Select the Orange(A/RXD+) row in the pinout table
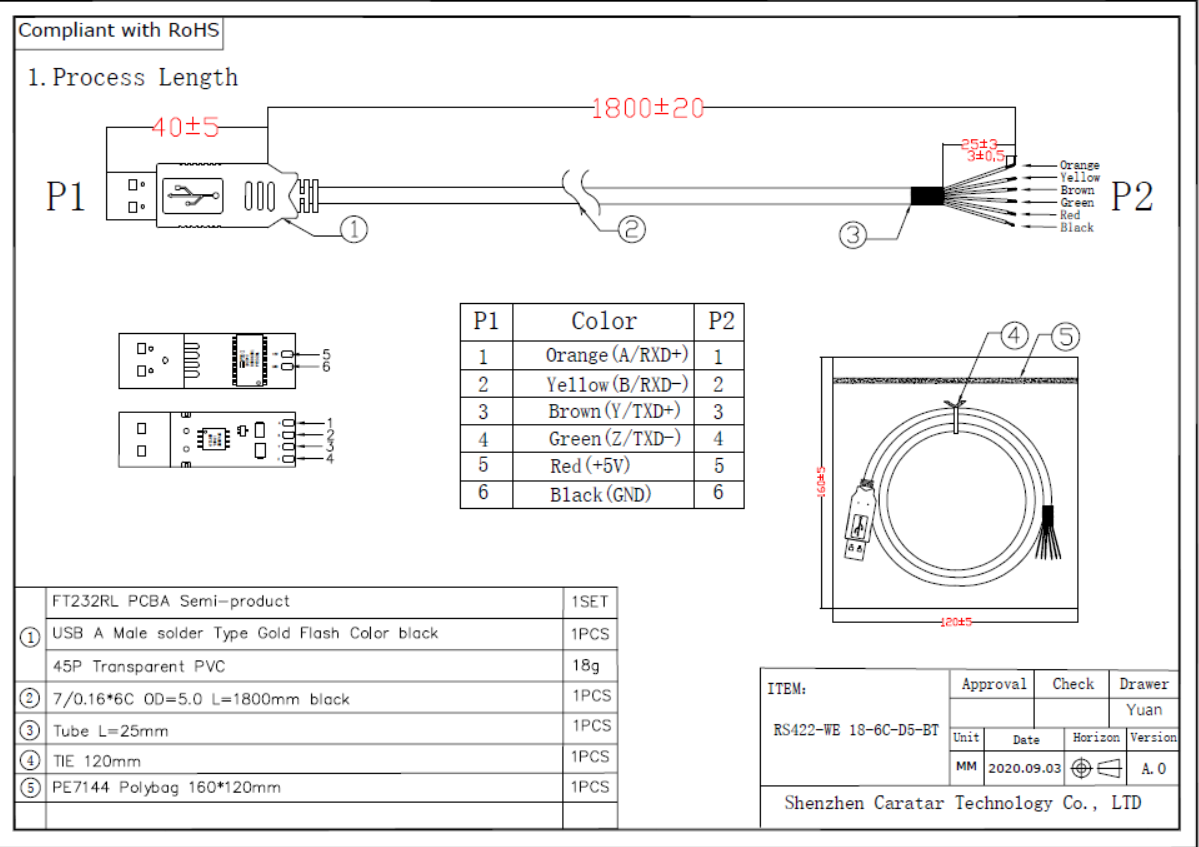The image size is (1199, 847). tap(602, 355)
